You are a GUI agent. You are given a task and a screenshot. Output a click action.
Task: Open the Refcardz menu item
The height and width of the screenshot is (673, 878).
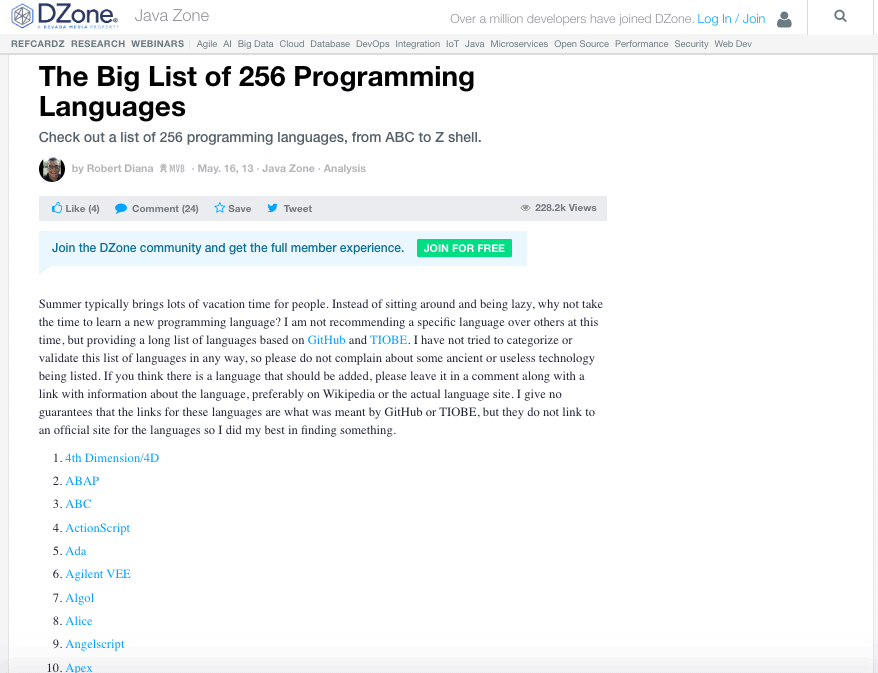coord(38,44)
